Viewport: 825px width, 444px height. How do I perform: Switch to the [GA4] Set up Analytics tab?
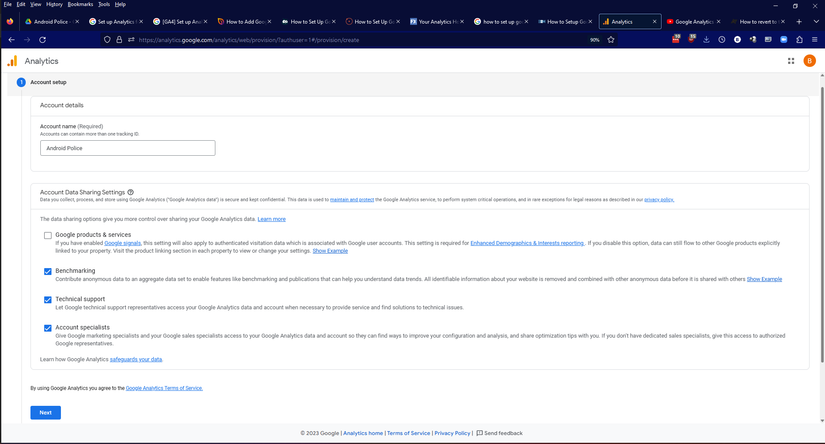[x=179, y=22]
